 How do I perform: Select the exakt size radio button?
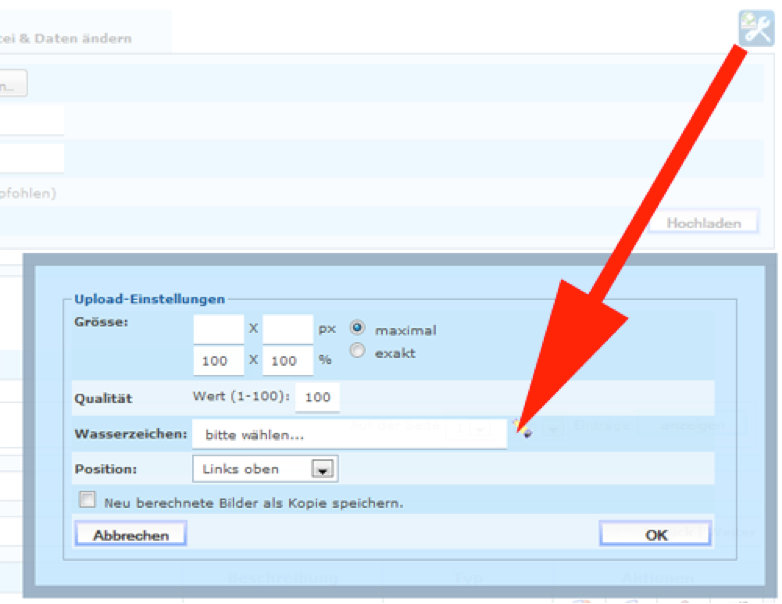(357, 352)
